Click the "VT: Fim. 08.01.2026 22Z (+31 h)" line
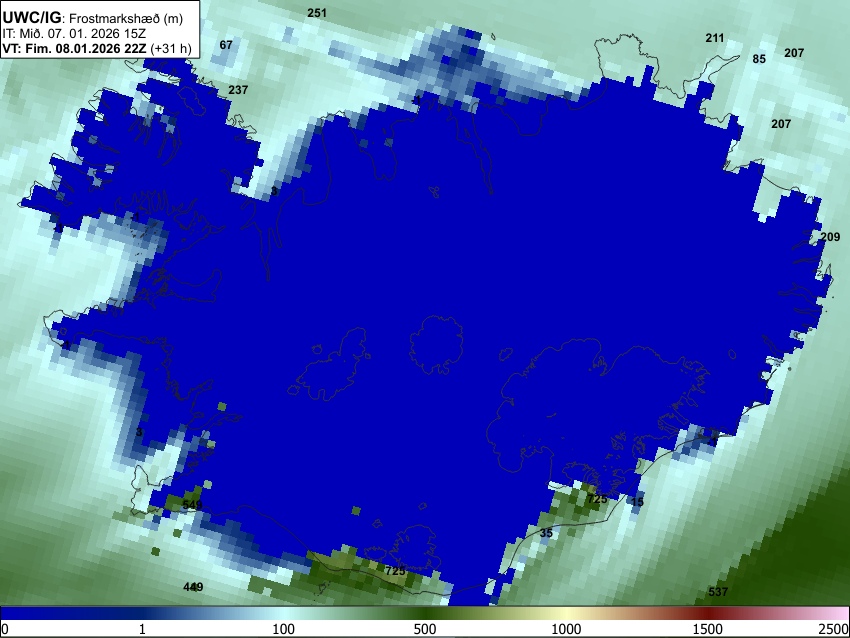850x638 pixels. (97, 48)
